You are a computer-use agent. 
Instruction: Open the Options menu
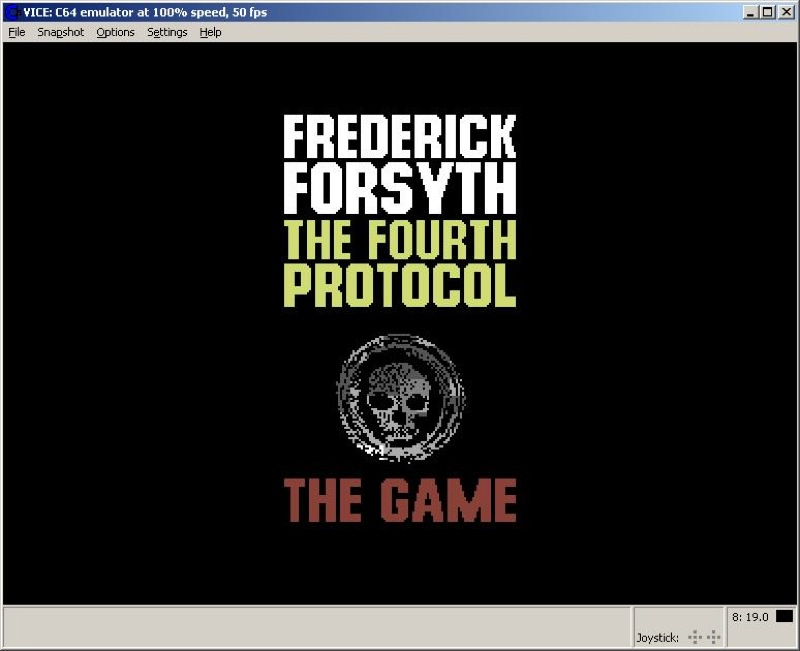pos(115,32)
